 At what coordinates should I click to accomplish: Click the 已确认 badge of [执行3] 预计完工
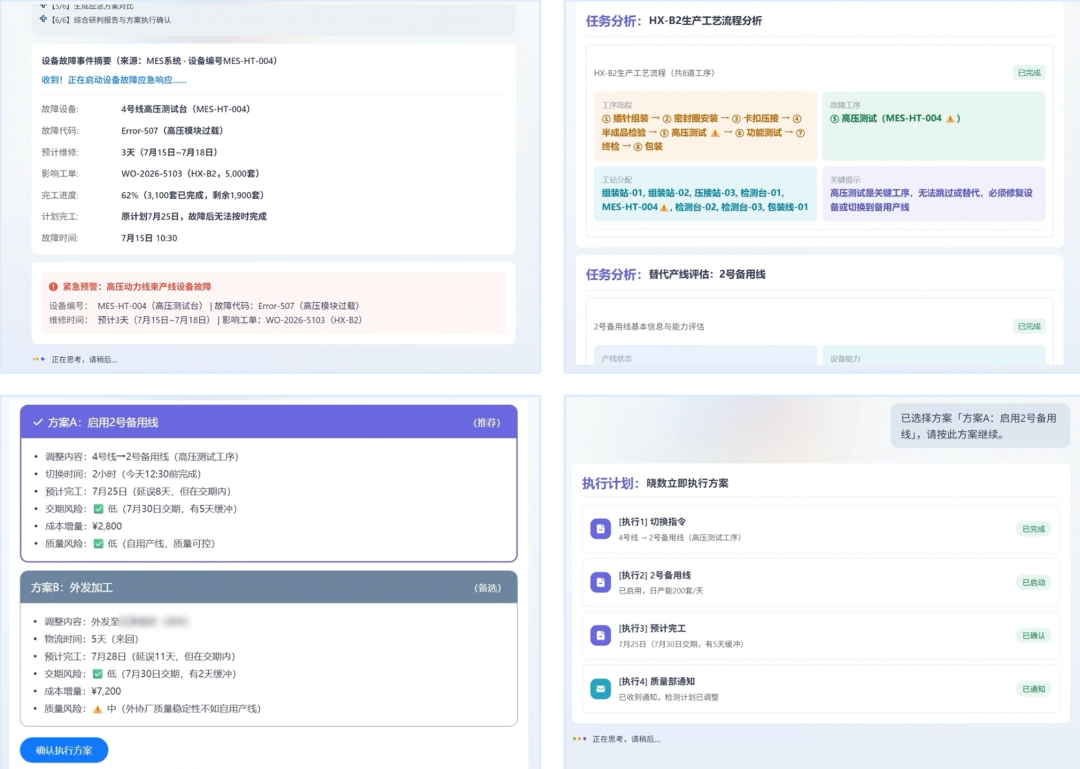tap(1033, 635)
